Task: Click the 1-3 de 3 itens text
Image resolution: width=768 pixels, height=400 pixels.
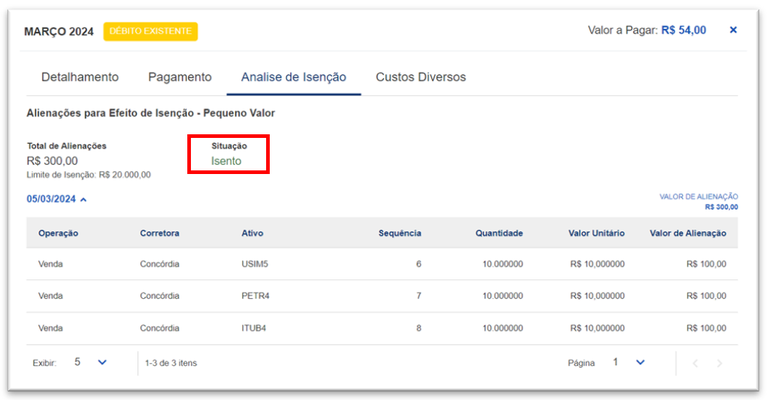Action: click(171, 363)
